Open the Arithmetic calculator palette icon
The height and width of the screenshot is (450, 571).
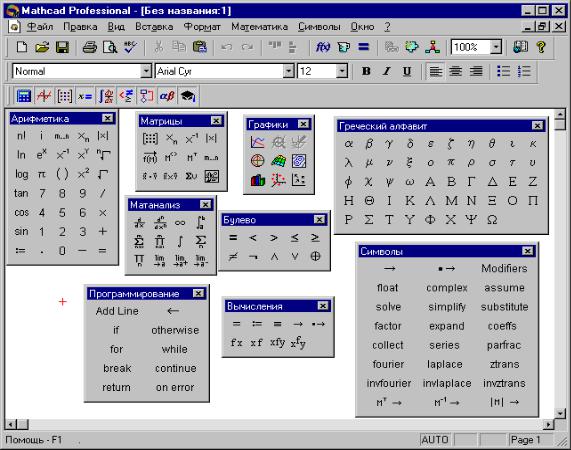[x=24, y=96]
